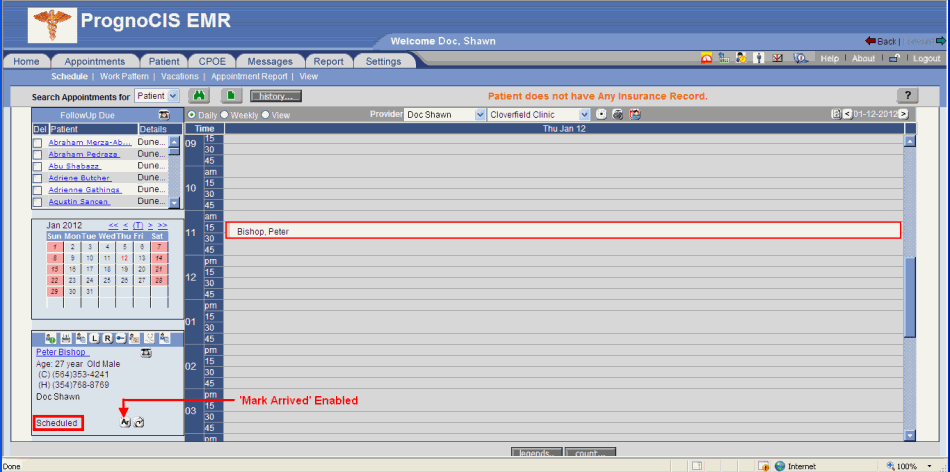Image resolution: width=950 pixels, height=472 pixels.
Task: Check the box for Adrienne Gathings
Action: (38, 190)
